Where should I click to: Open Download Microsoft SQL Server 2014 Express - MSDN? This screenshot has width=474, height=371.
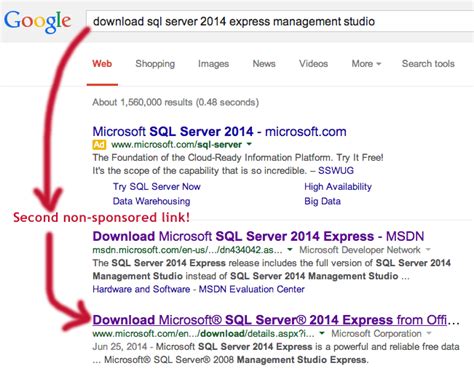point(258,236)
